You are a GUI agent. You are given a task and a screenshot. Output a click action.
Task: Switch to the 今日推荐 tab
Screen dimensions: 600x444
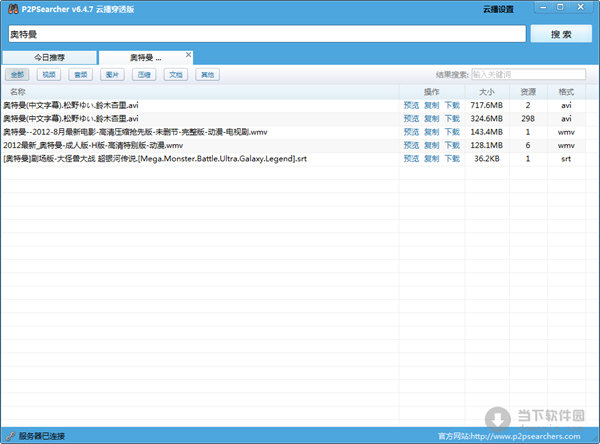[x=49, y=57]
